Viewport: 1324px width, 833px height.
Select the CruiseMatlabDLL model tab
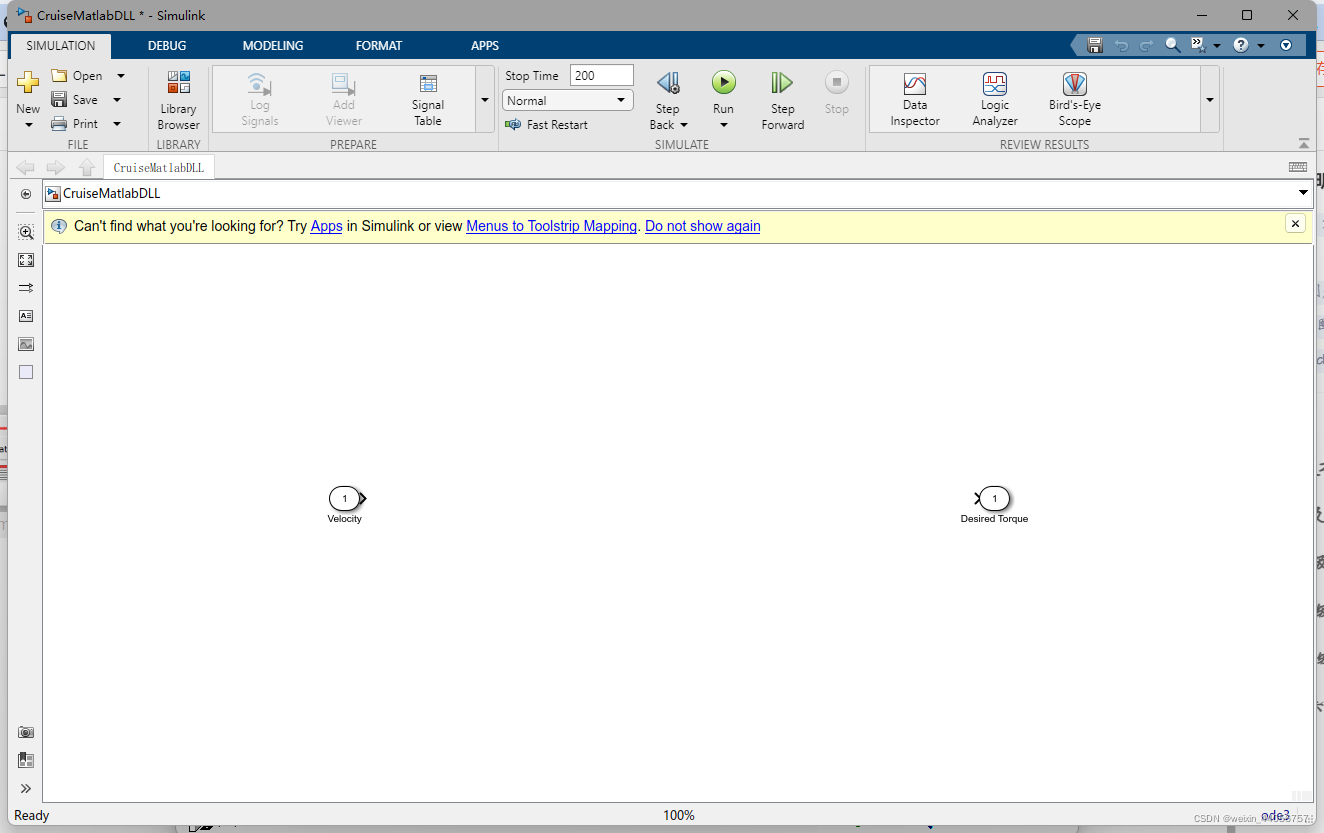159,168
